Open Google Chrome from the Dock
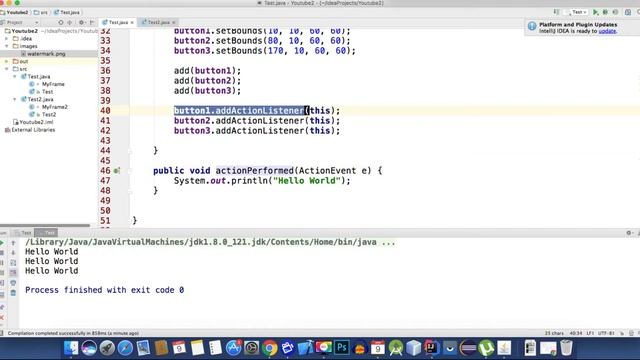The width and height of the screenshot is (640, 360). click(269, 348)
